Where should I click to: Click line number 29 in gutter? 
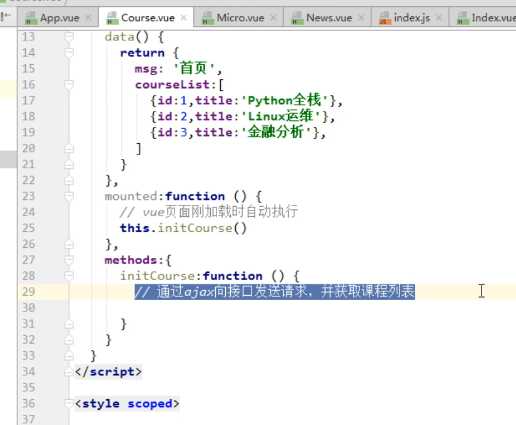(x=28, y=292)
